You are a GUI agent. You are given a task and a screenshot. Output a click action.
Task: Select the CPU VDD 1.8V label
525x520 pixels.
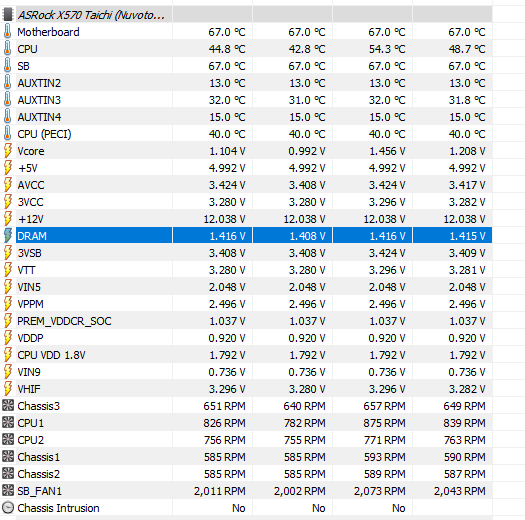(x=51, y=355)
